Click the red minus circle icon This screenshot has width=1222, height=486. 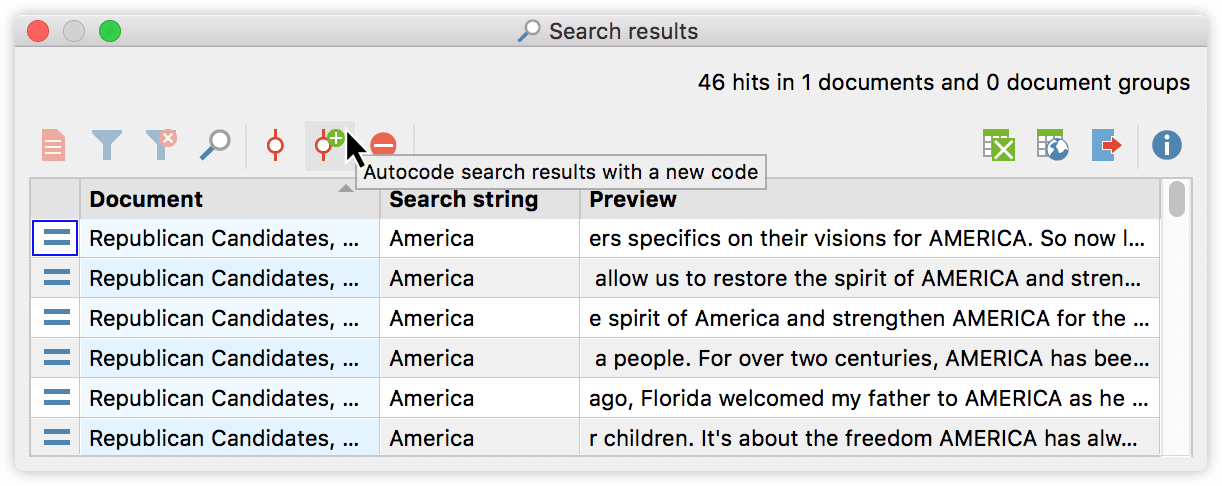click(383, 146)
